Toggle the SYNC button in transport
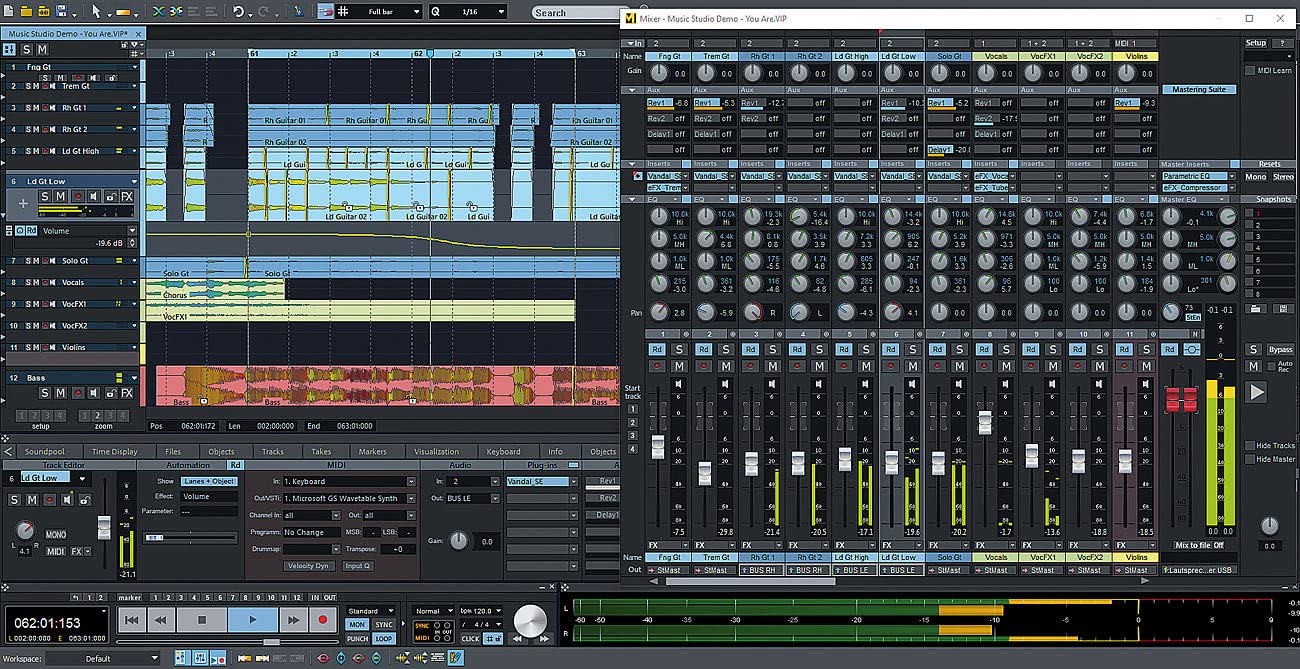 point(384,625)
